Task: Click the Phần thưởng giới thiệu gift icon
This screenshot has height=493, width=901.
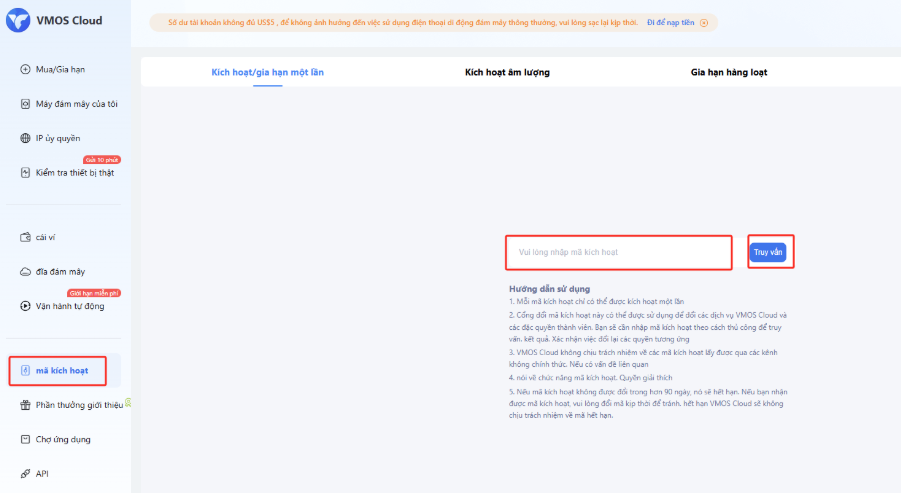Action: tap(25, 405)
